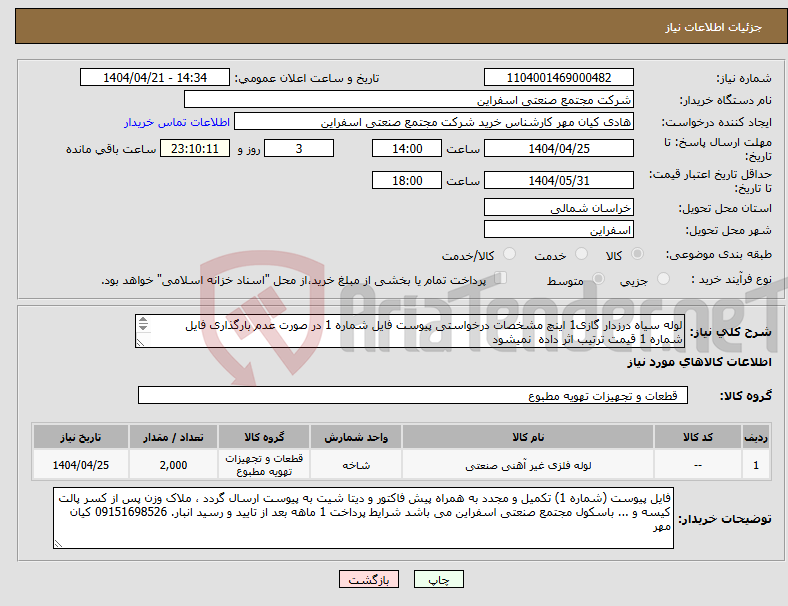
Task: Click the province field خراسان شمالی
Action: tap(558, 208)
